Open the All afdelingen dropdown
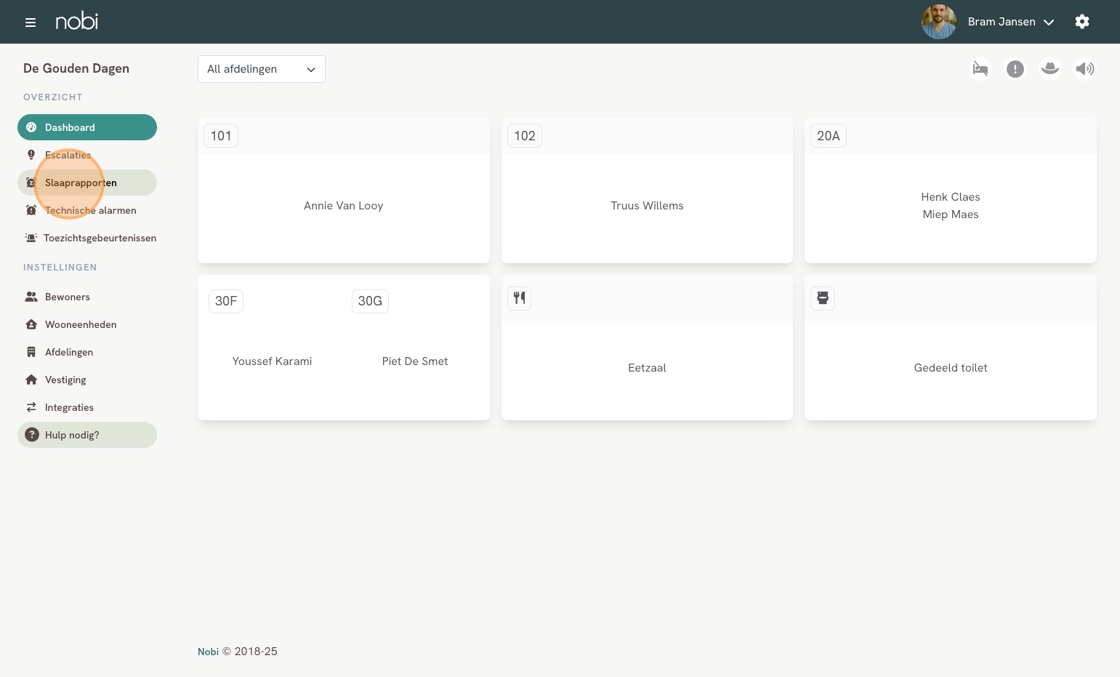Image resolution: width=1120 pixels, height=677 pixels. tap(261, 69)
